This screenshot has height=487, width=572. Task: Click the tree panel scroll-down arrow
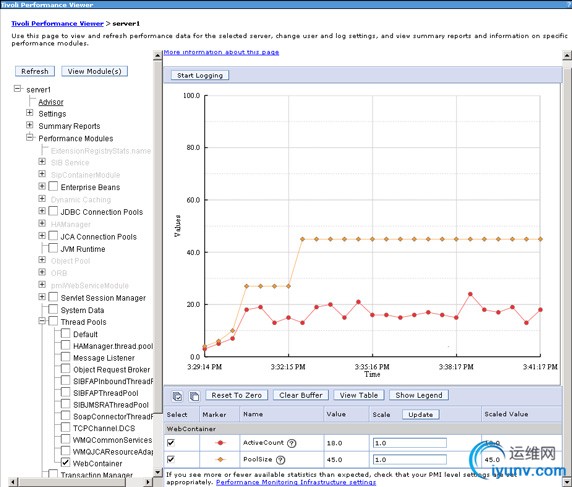pyautogui.click(x=158, y=473)
